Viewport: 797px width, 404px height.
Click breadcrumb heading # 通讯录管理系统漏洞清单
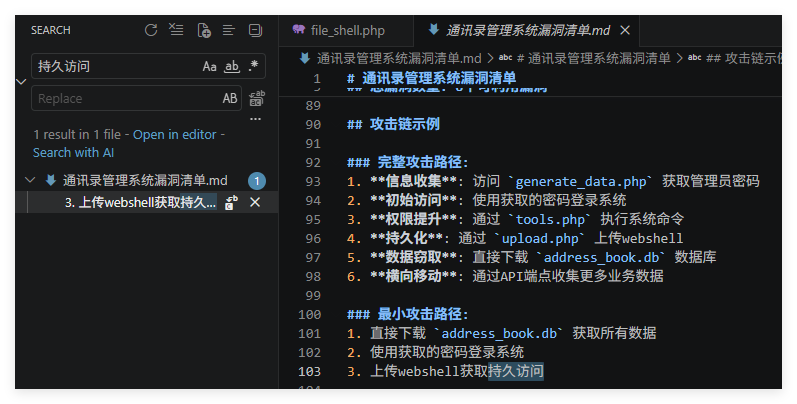[594, 58]
